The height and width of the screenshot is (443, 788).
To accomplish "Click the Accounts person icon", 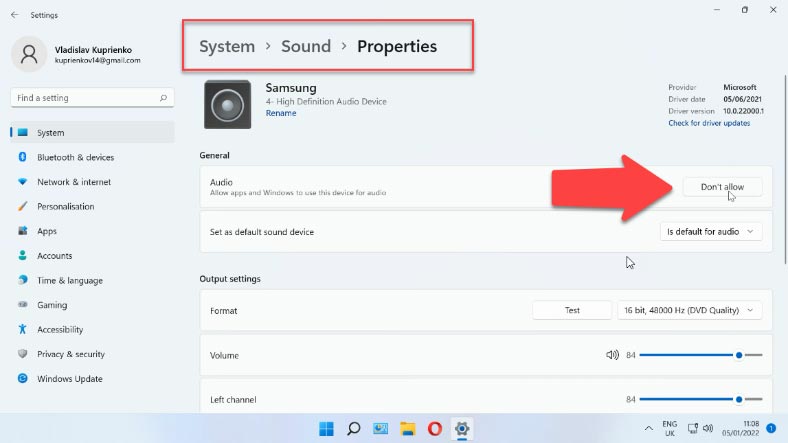I will pos(23,255).
